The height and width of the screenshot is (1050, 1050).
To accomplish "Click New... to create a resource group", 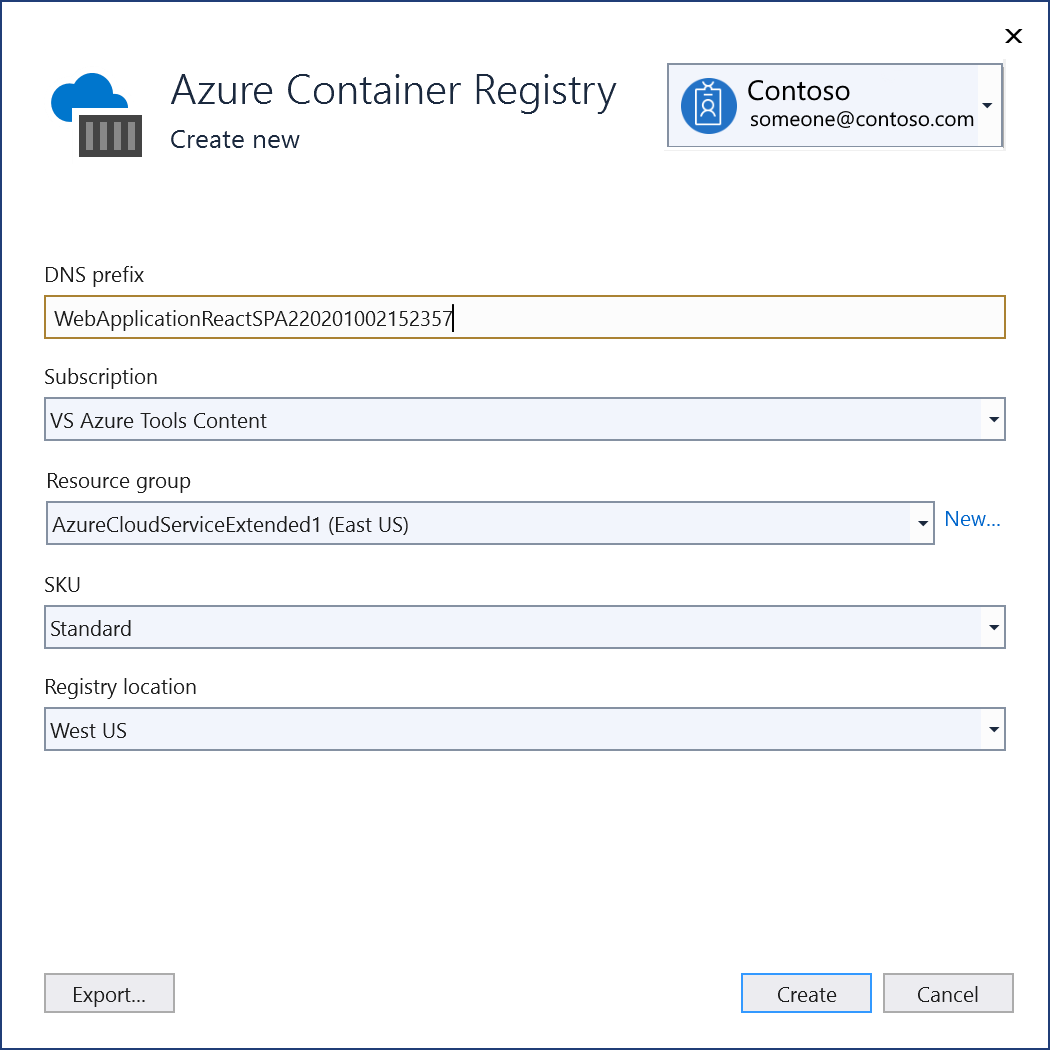I will point(972,518).
